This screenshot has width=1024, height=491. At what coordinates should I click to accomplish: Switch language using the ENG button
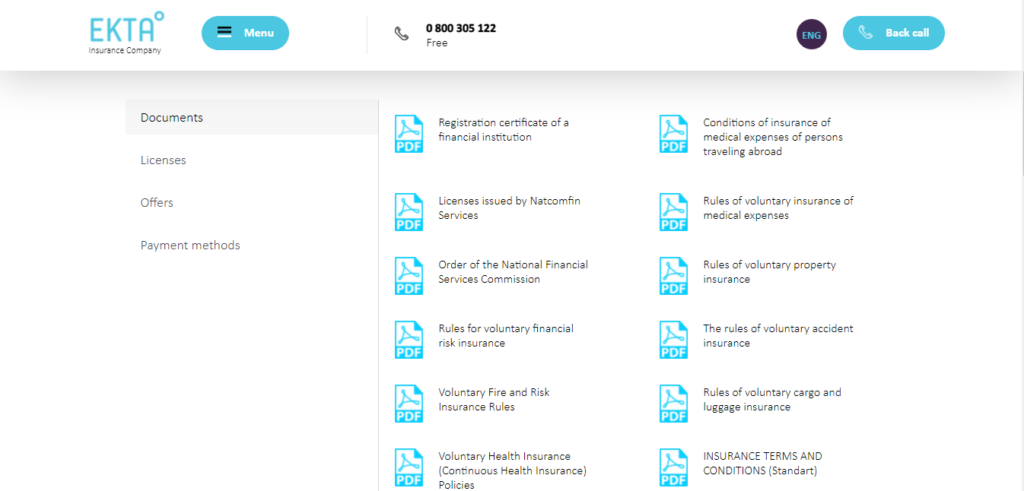click(811, 35)
